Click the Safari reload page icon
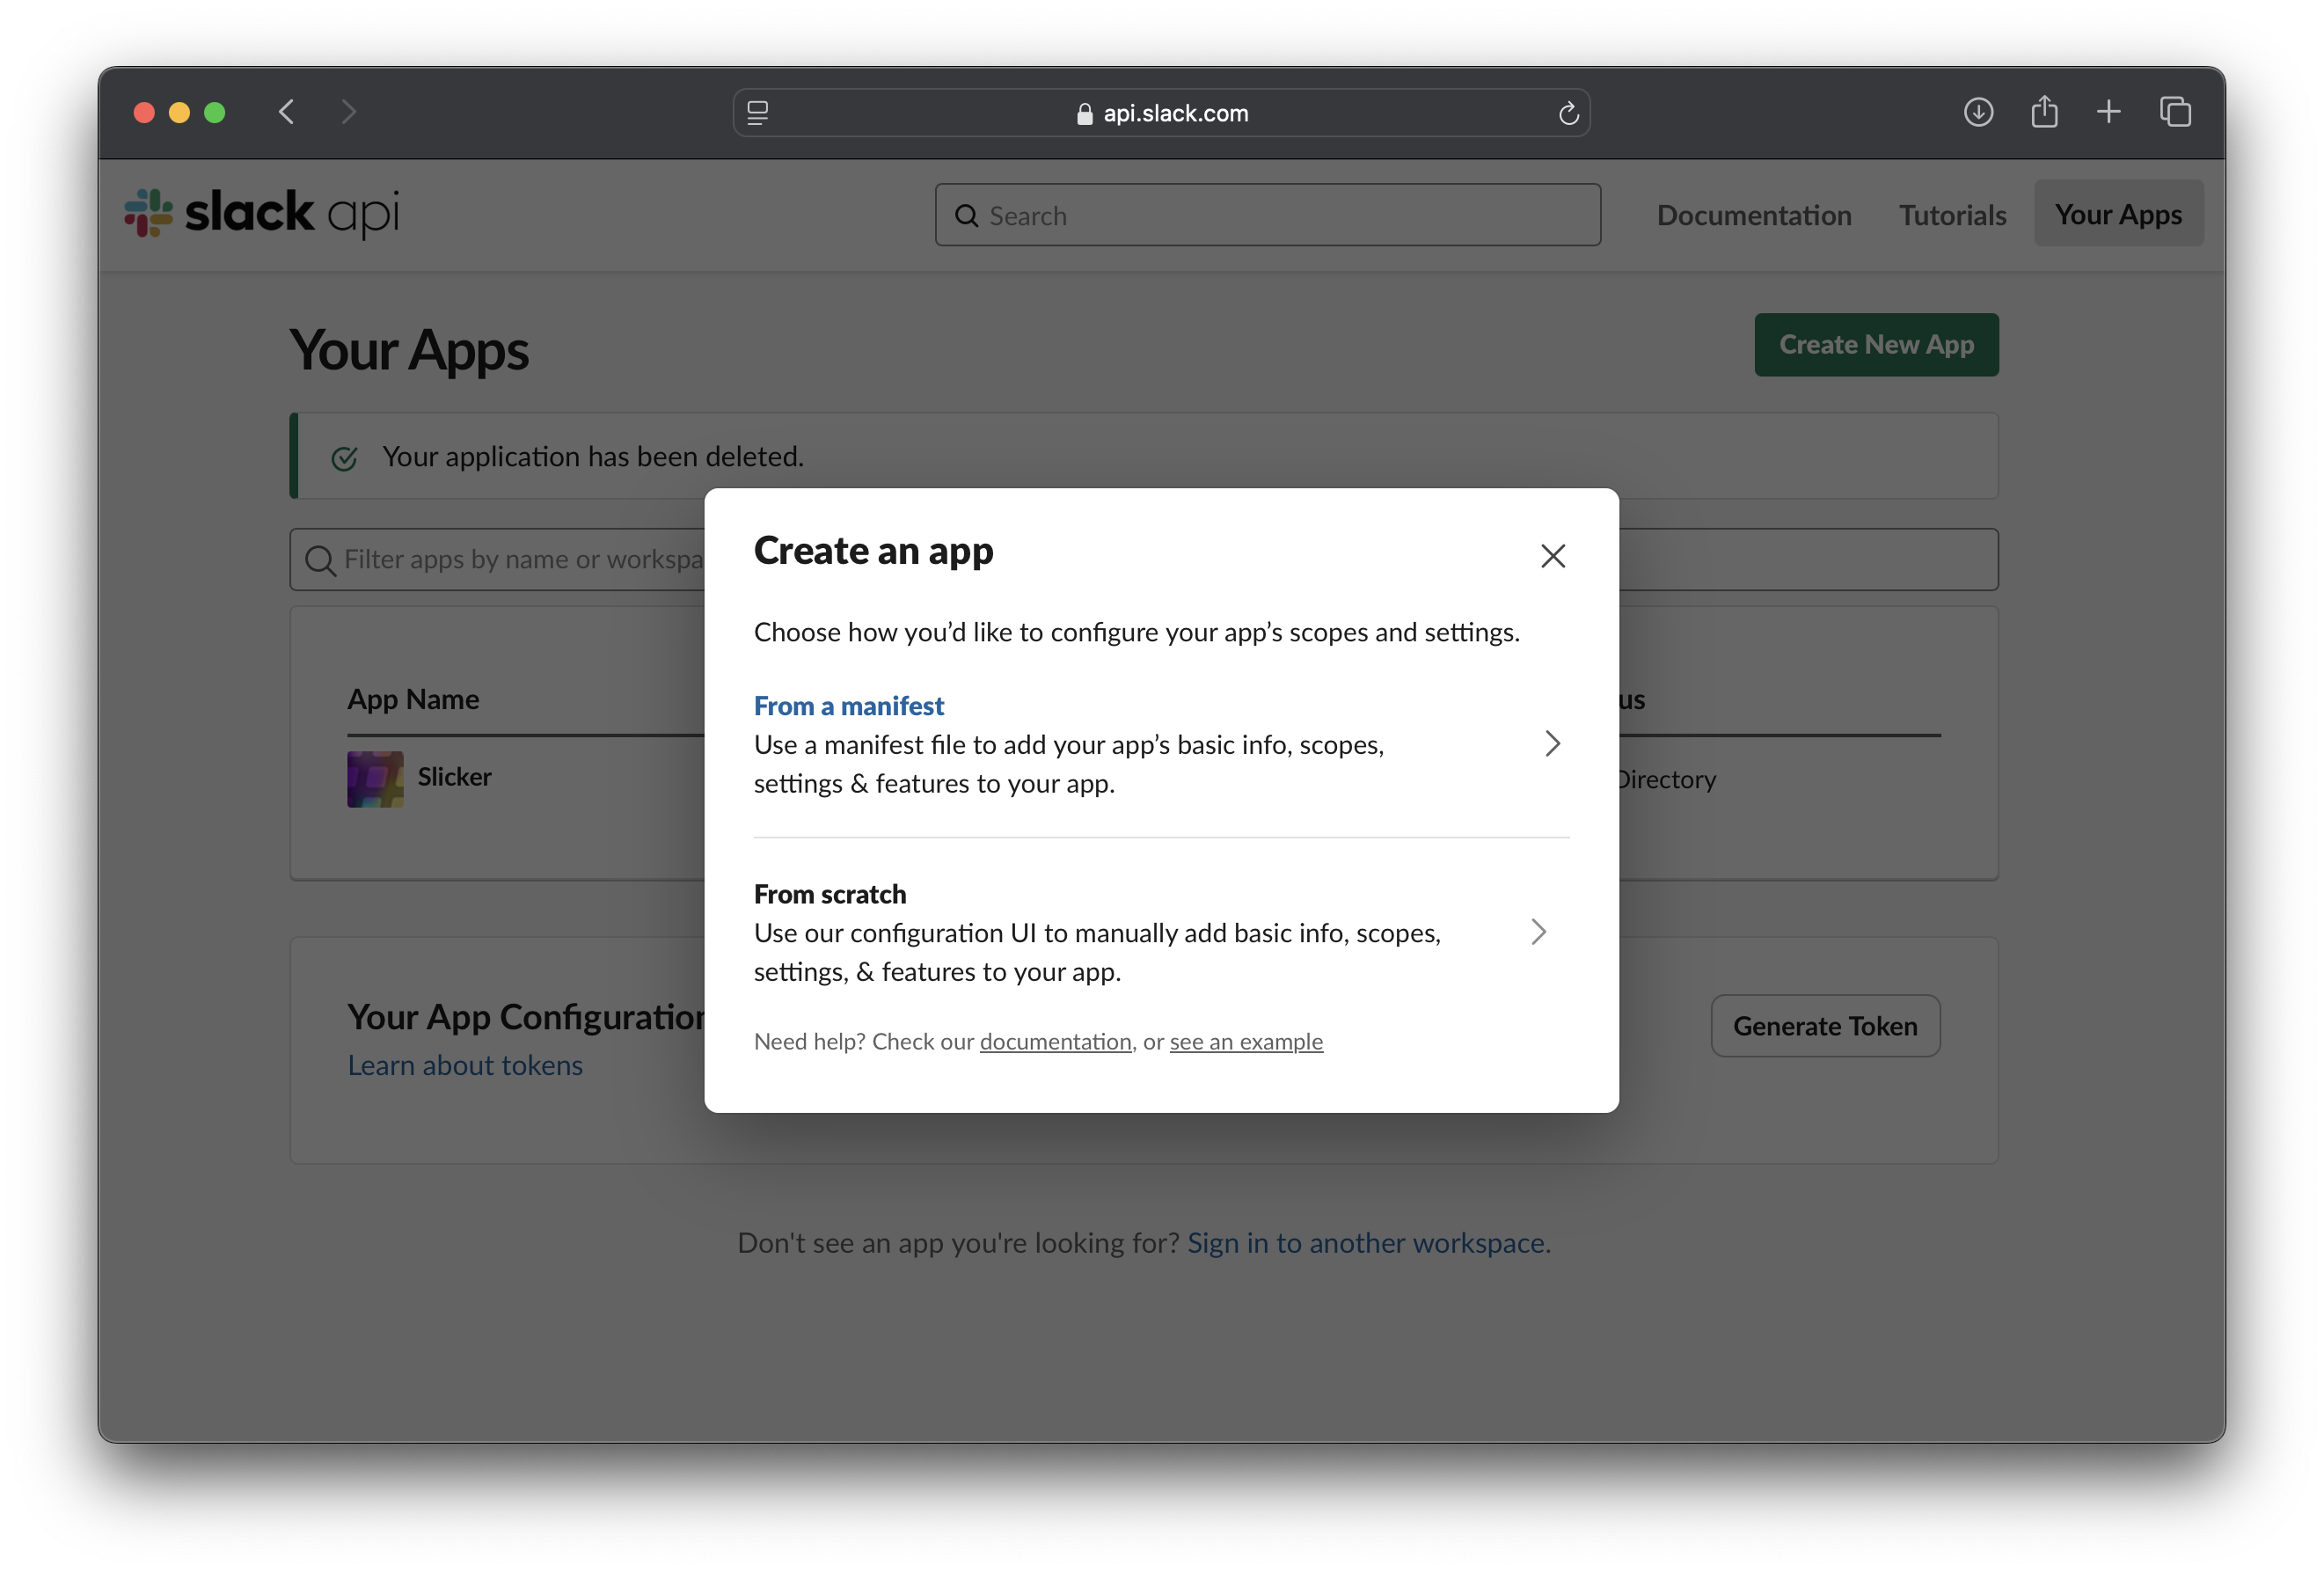The image size is (2324, 1573). (1568, 113)
